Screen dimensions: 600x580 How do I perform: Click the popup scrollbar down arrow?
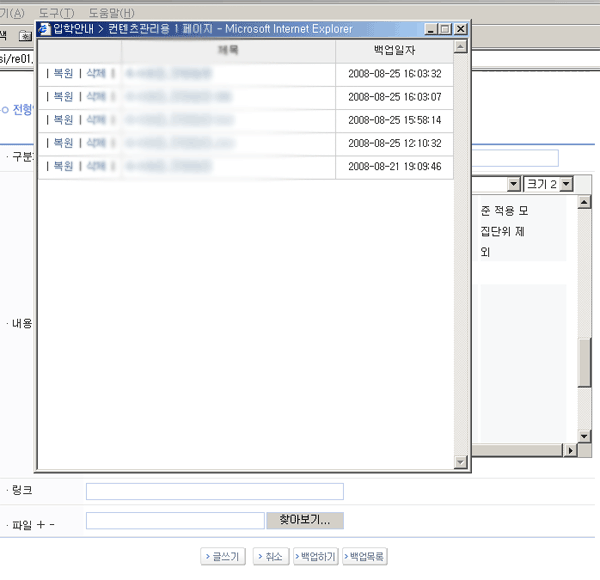click(461, 462)
